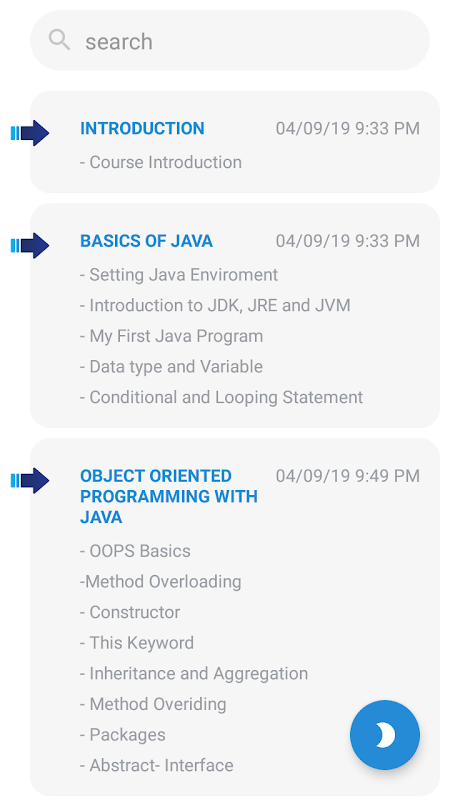Screen dimensions: 450x800
Task: Focus the search input field
Action: tap(230, 40)
